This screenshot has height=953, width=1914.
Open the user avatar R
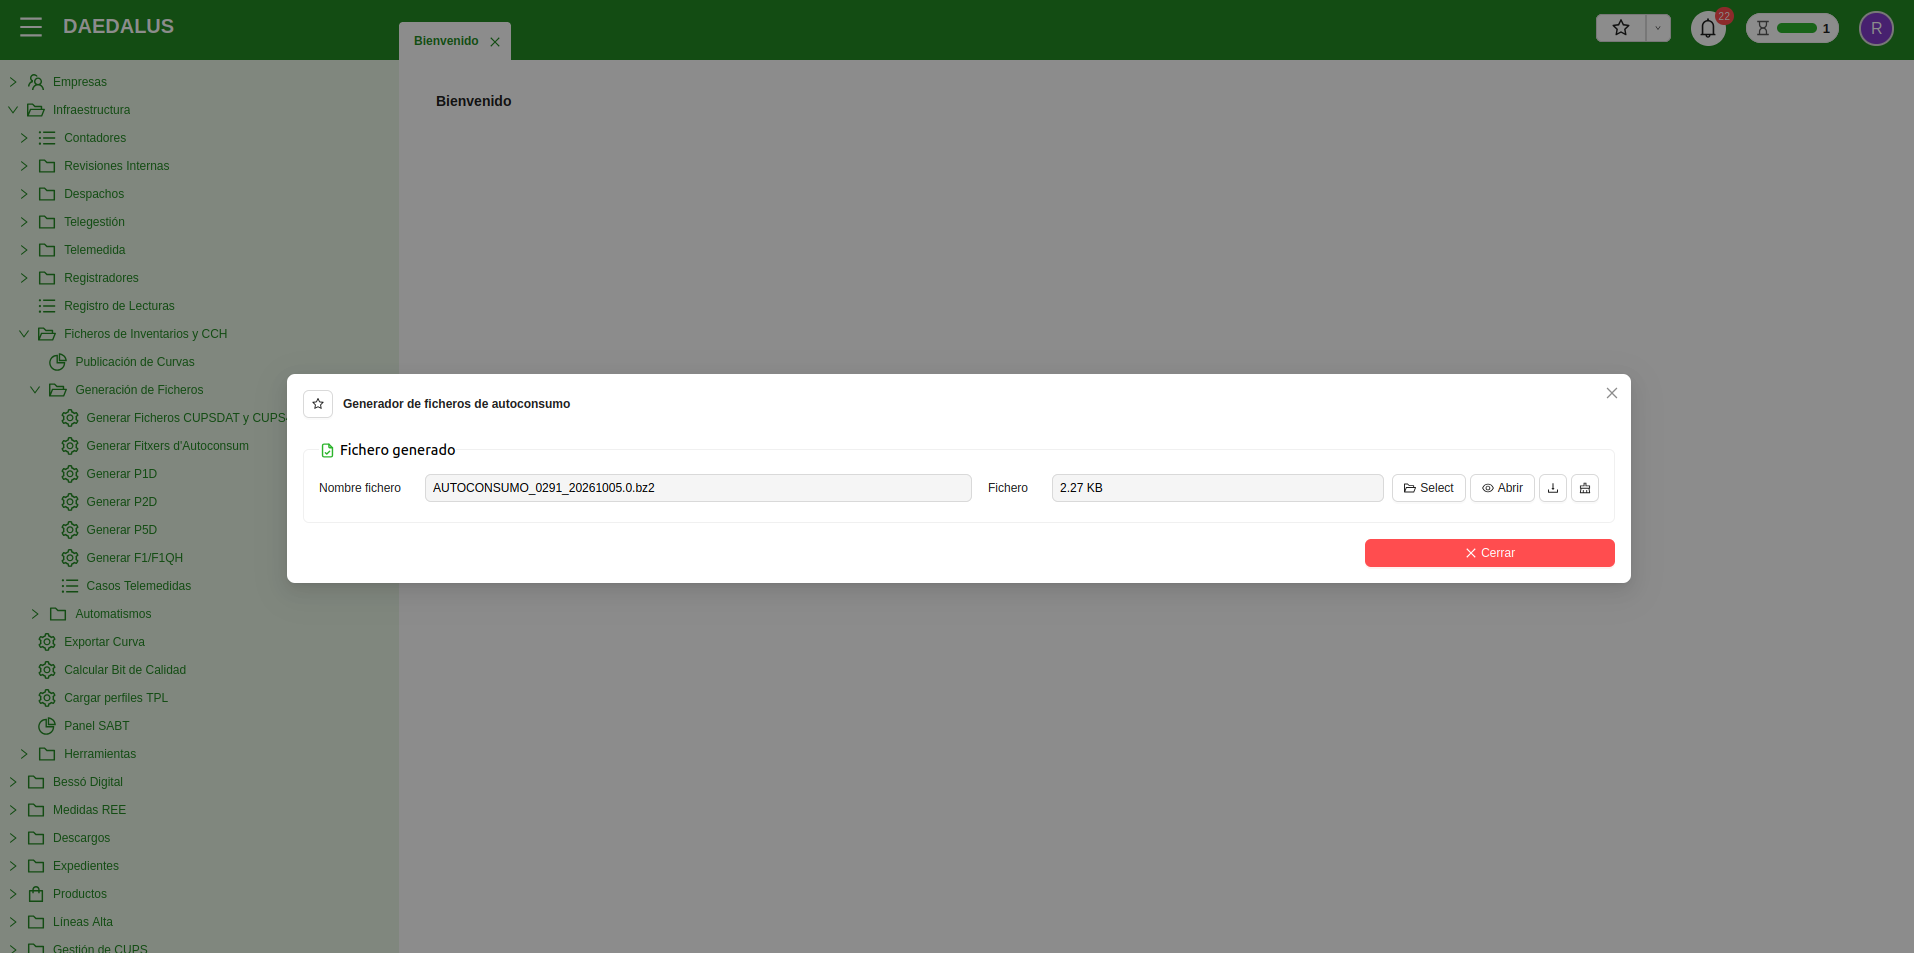pyautogui.click(x=1876, y=28)
